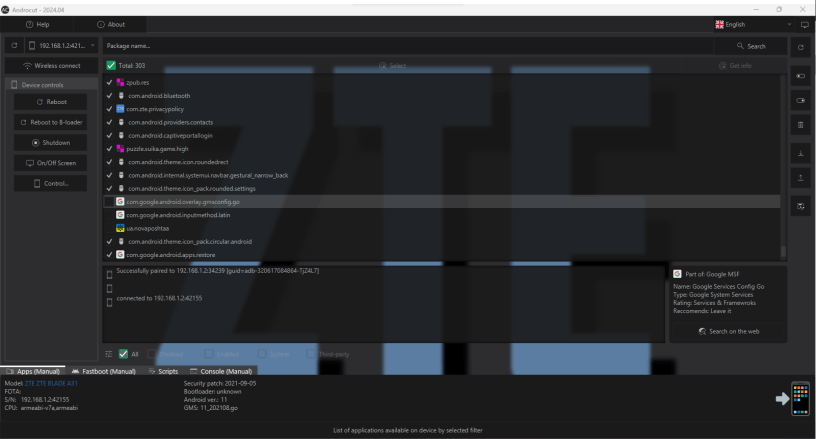Click the log icon beside Successfully paired

[109, 274]
